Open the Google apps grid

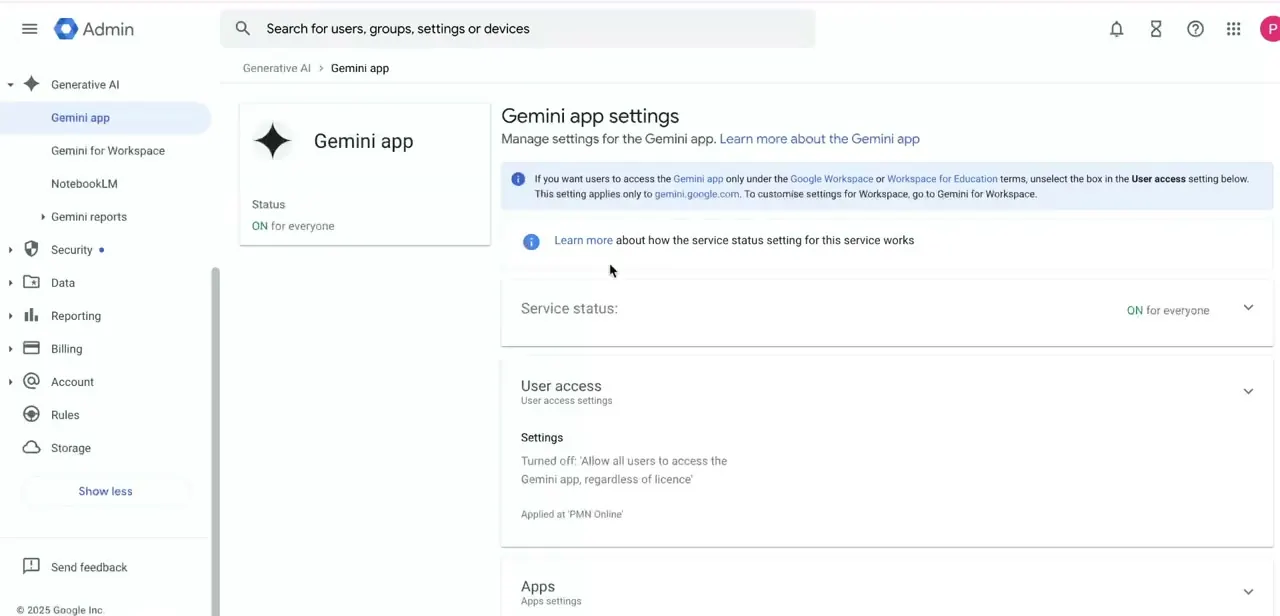tap(1234, 29)
